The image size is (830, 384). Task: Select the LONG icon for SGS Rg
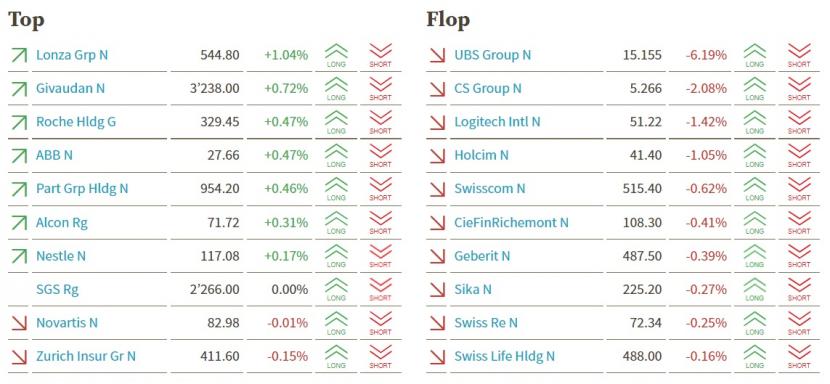coord(336,290)
